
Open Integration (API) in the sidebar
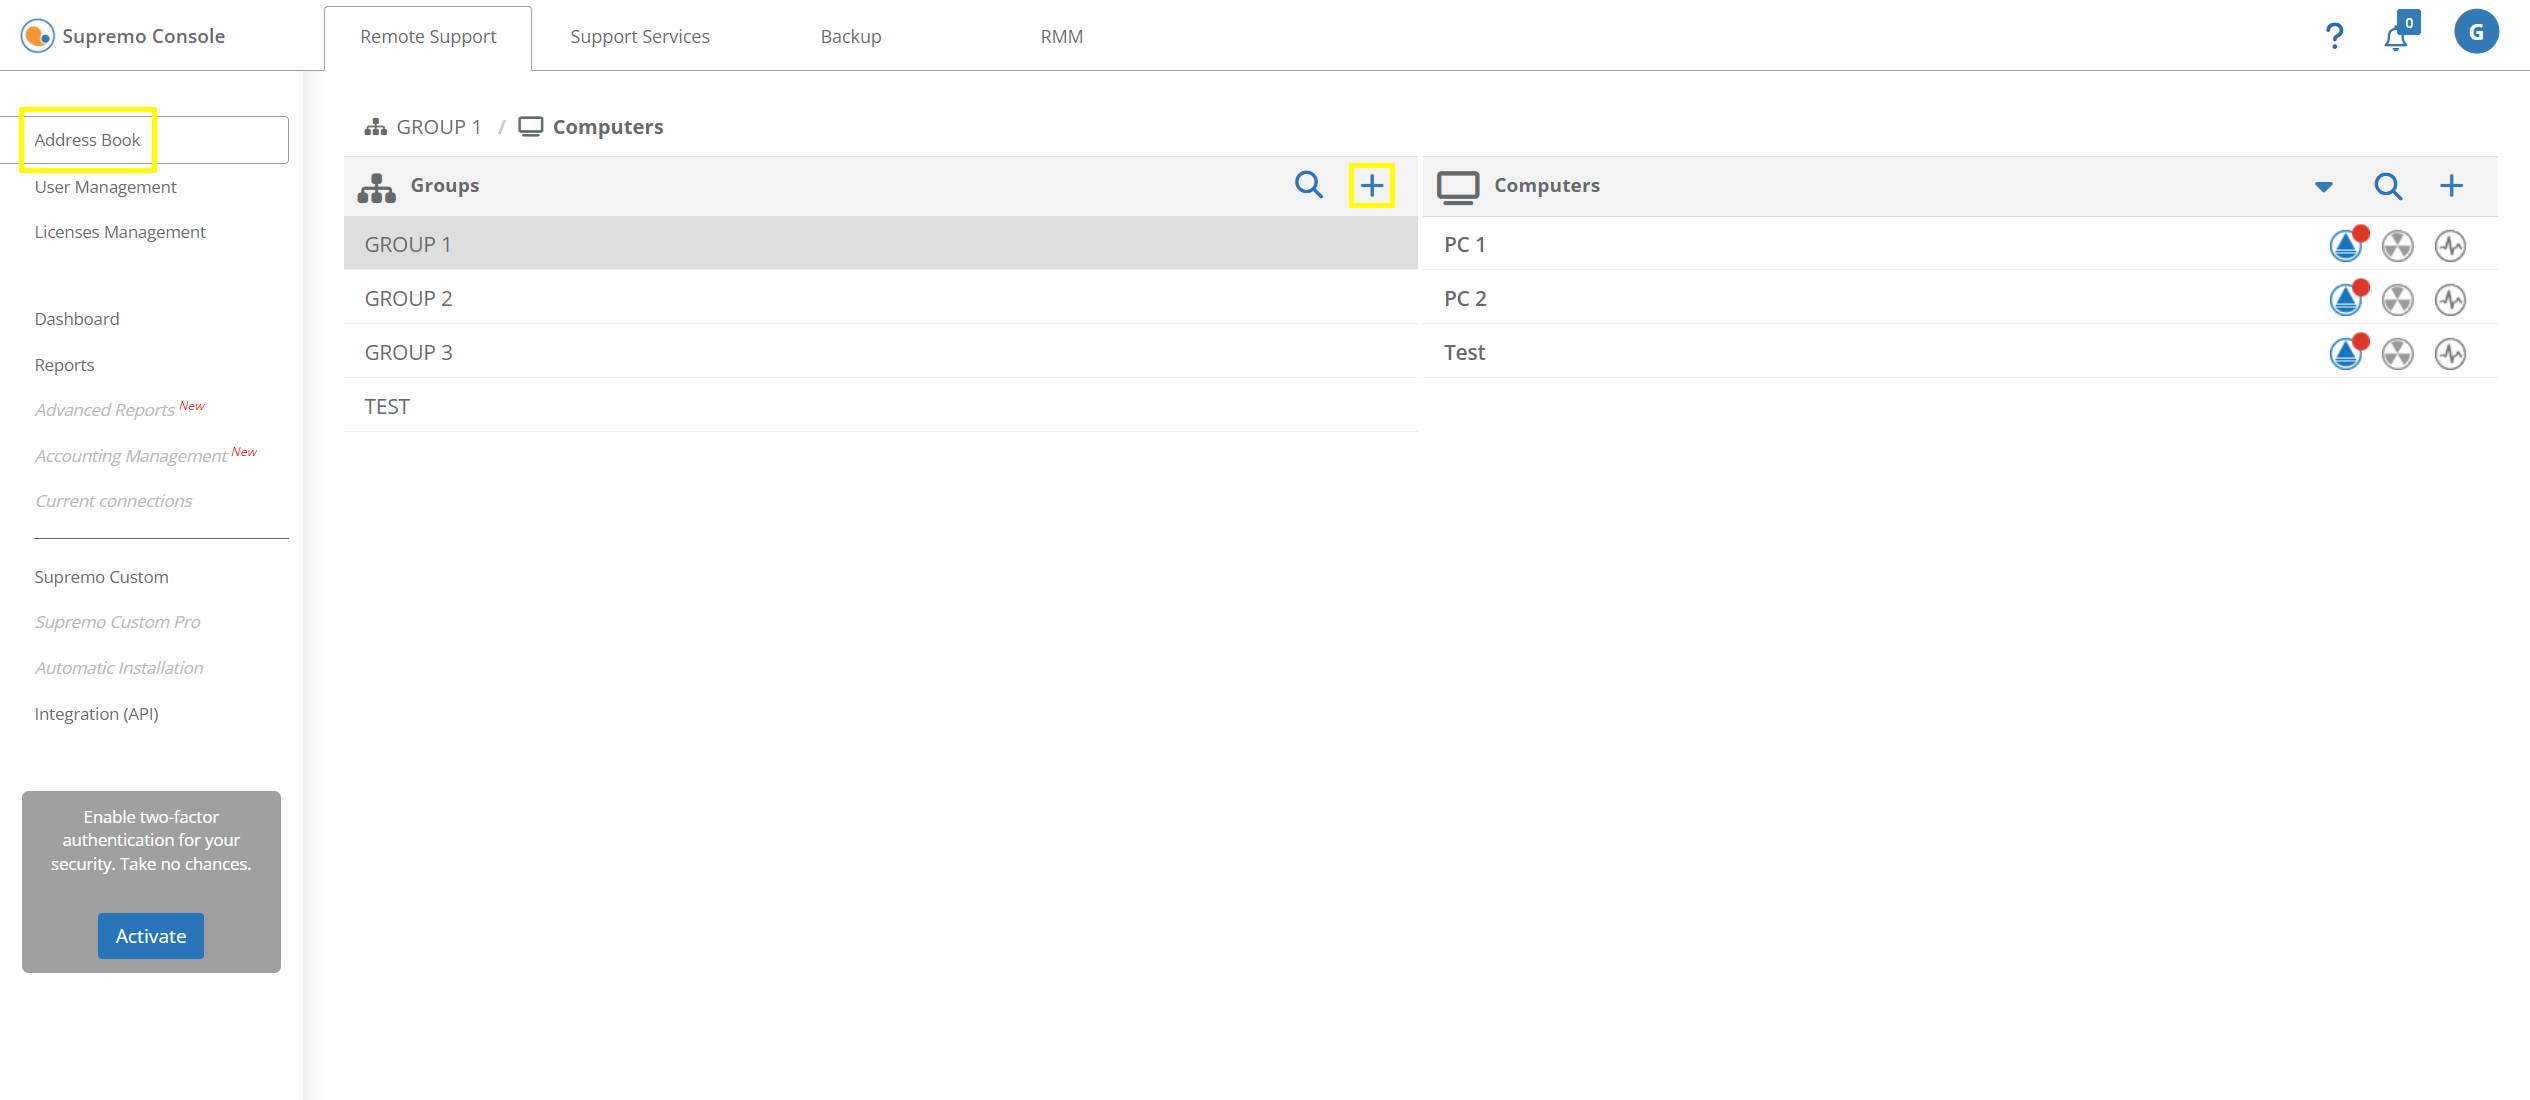click(96, 714)
